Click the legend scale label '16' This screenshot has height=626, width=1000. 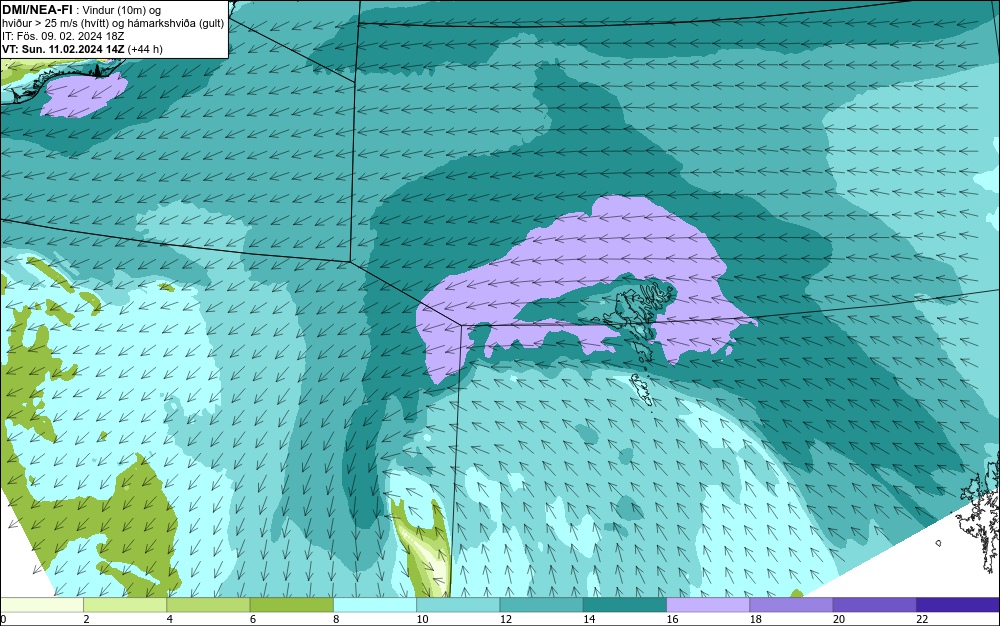tap(672, 619)
